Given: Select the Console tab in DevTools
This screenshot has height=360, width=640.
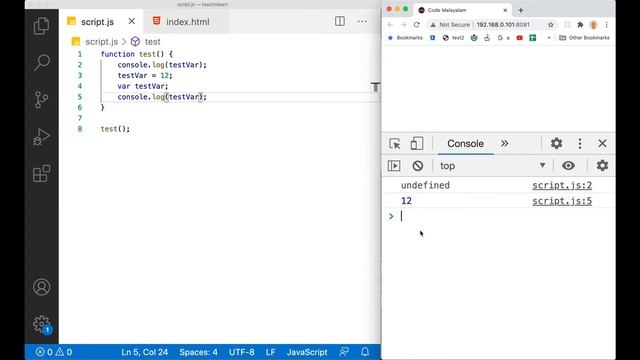Looking at the screenshot, I should (465, 144).
